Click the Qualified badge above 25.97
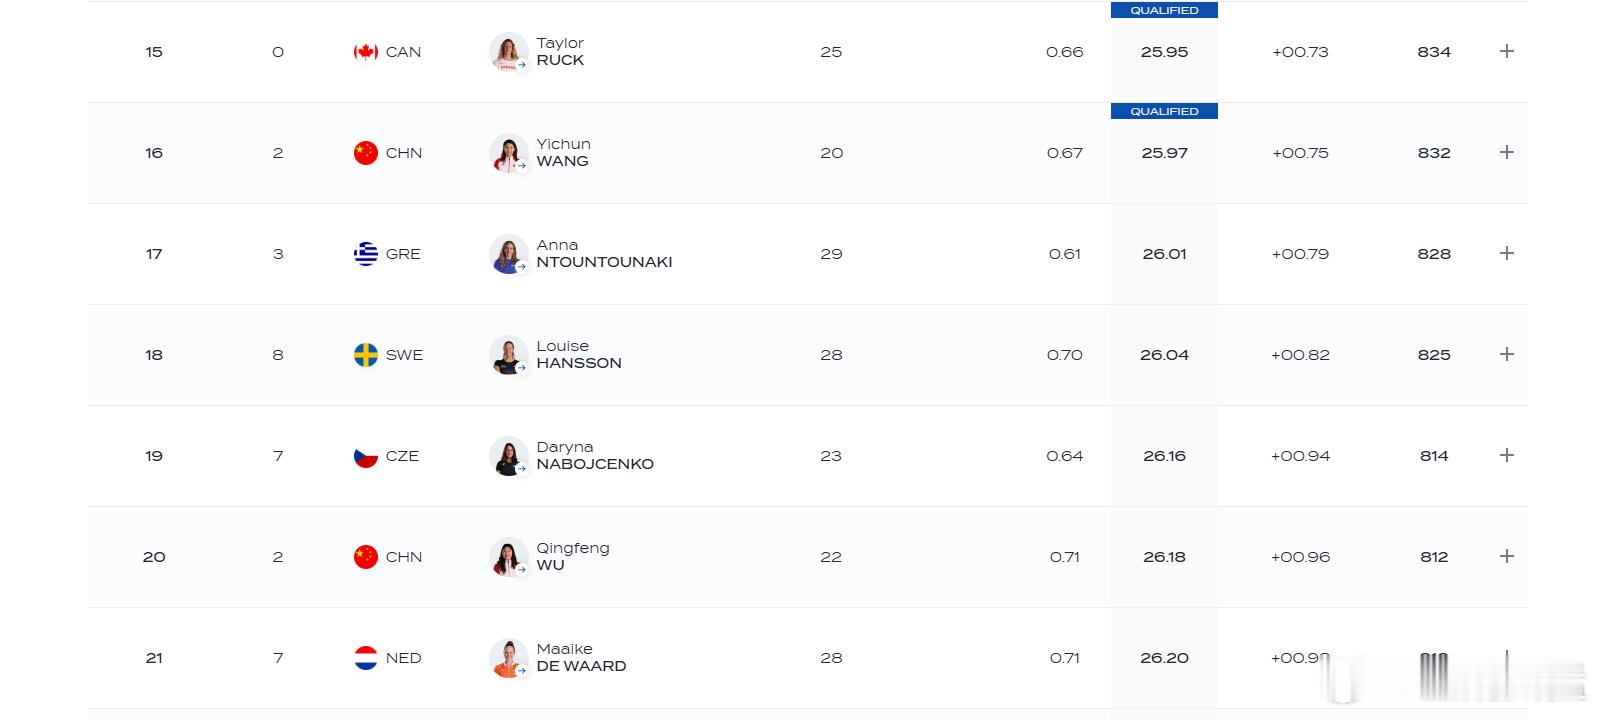Viewport: 1600px width, 720px height. pyautogui.click(x=1164, y=111)
